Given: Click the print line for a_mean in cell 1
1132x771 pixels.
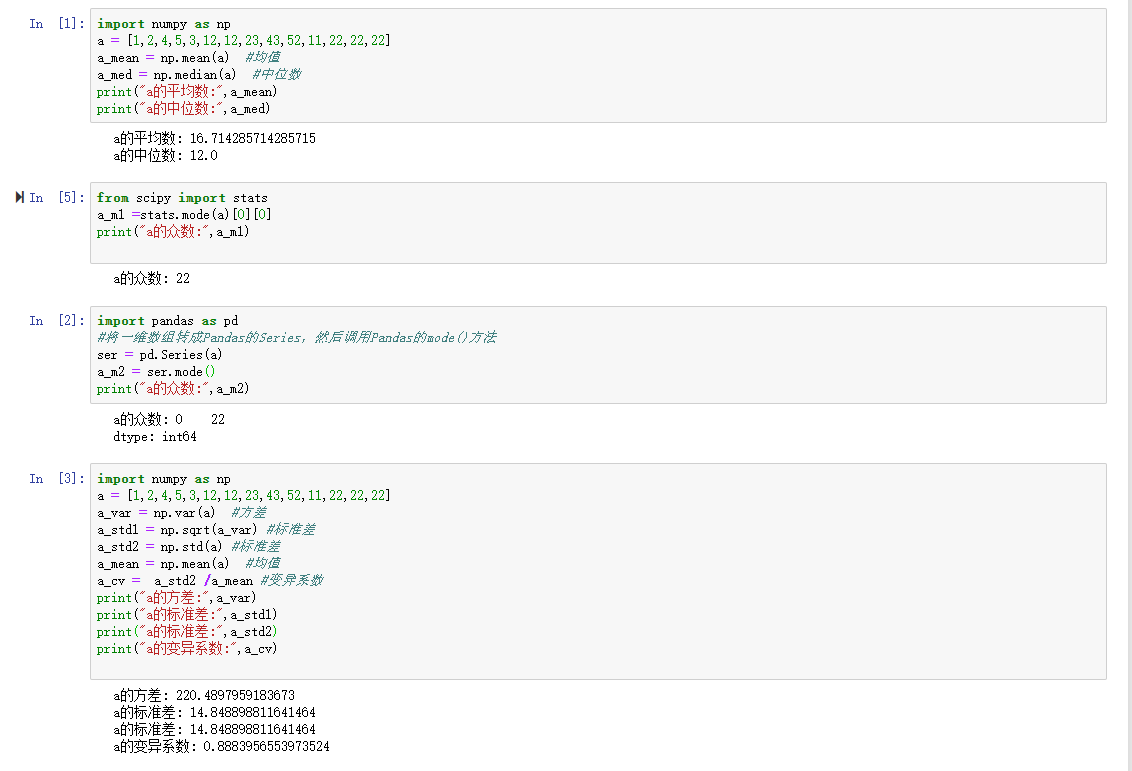Looking at the screenshot, I should point(187,92).
